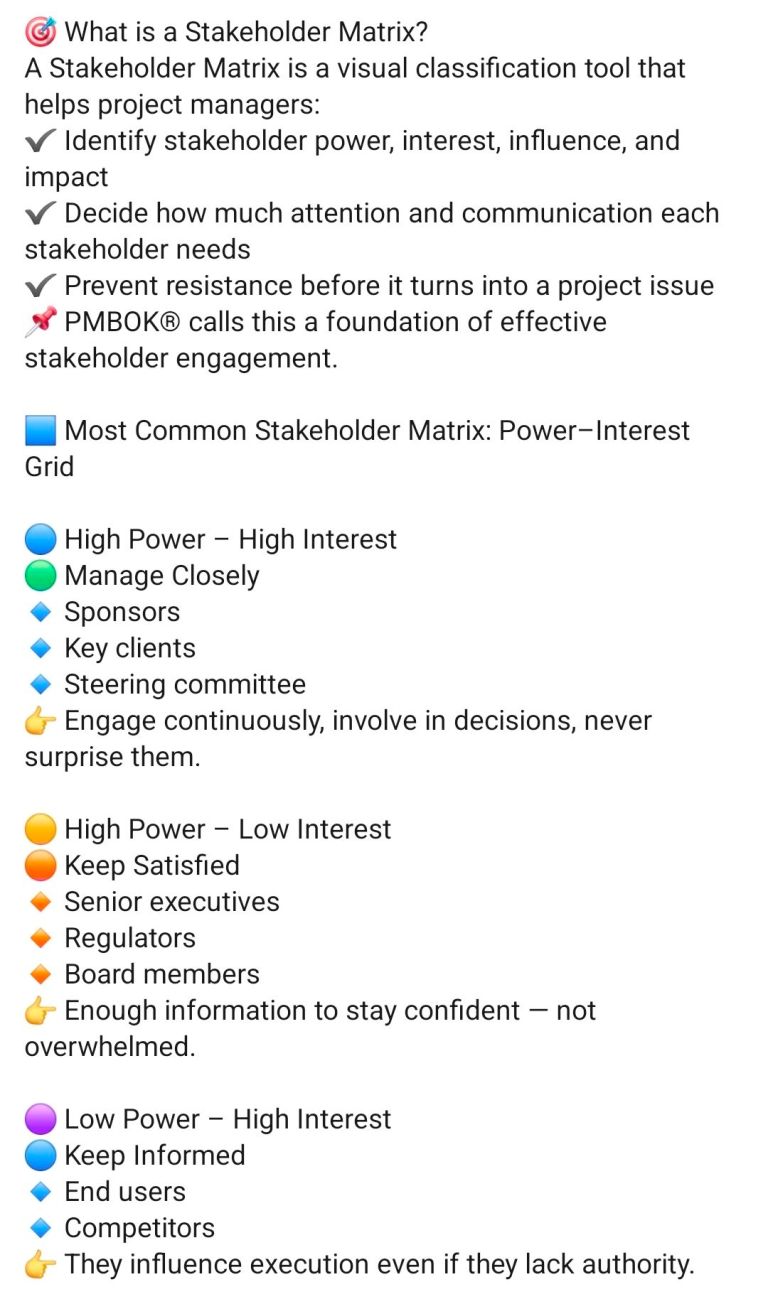768x1304 pixels.
Task: Click the yellow circle beside High Power – Low Interest
Action: pyautogui.click(x=41, y=830)
